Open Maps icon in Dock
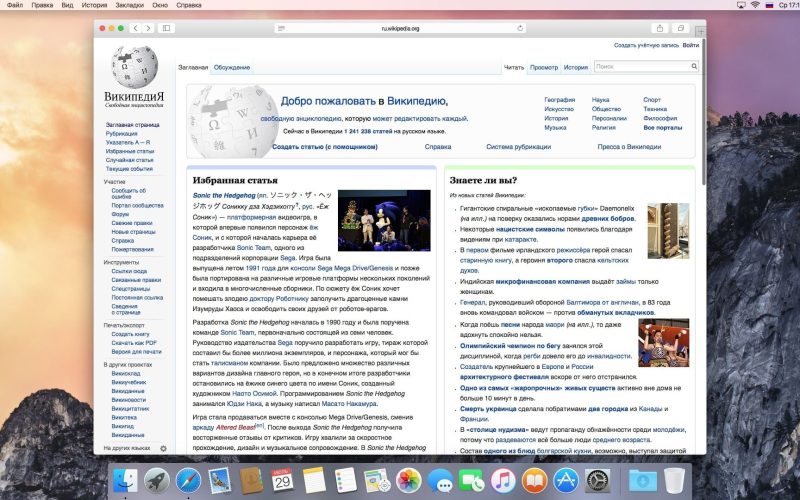Viewport: 800px width, 500px height. 377,480
